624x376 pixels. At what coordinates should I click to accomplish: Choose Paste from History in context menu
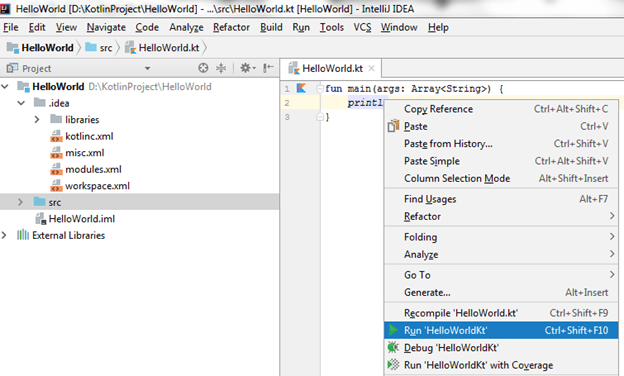click(501, 143)
